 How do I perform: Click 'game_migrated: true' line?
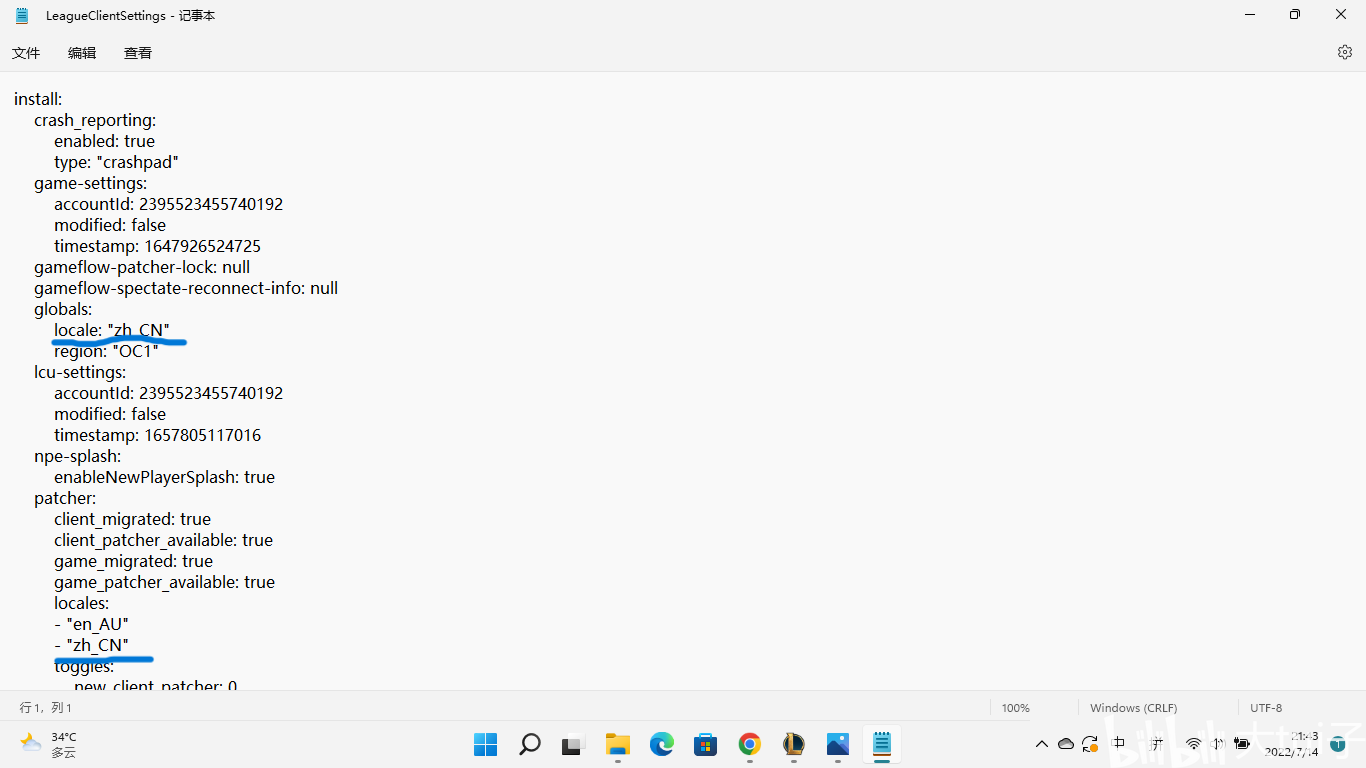point(133,561)
